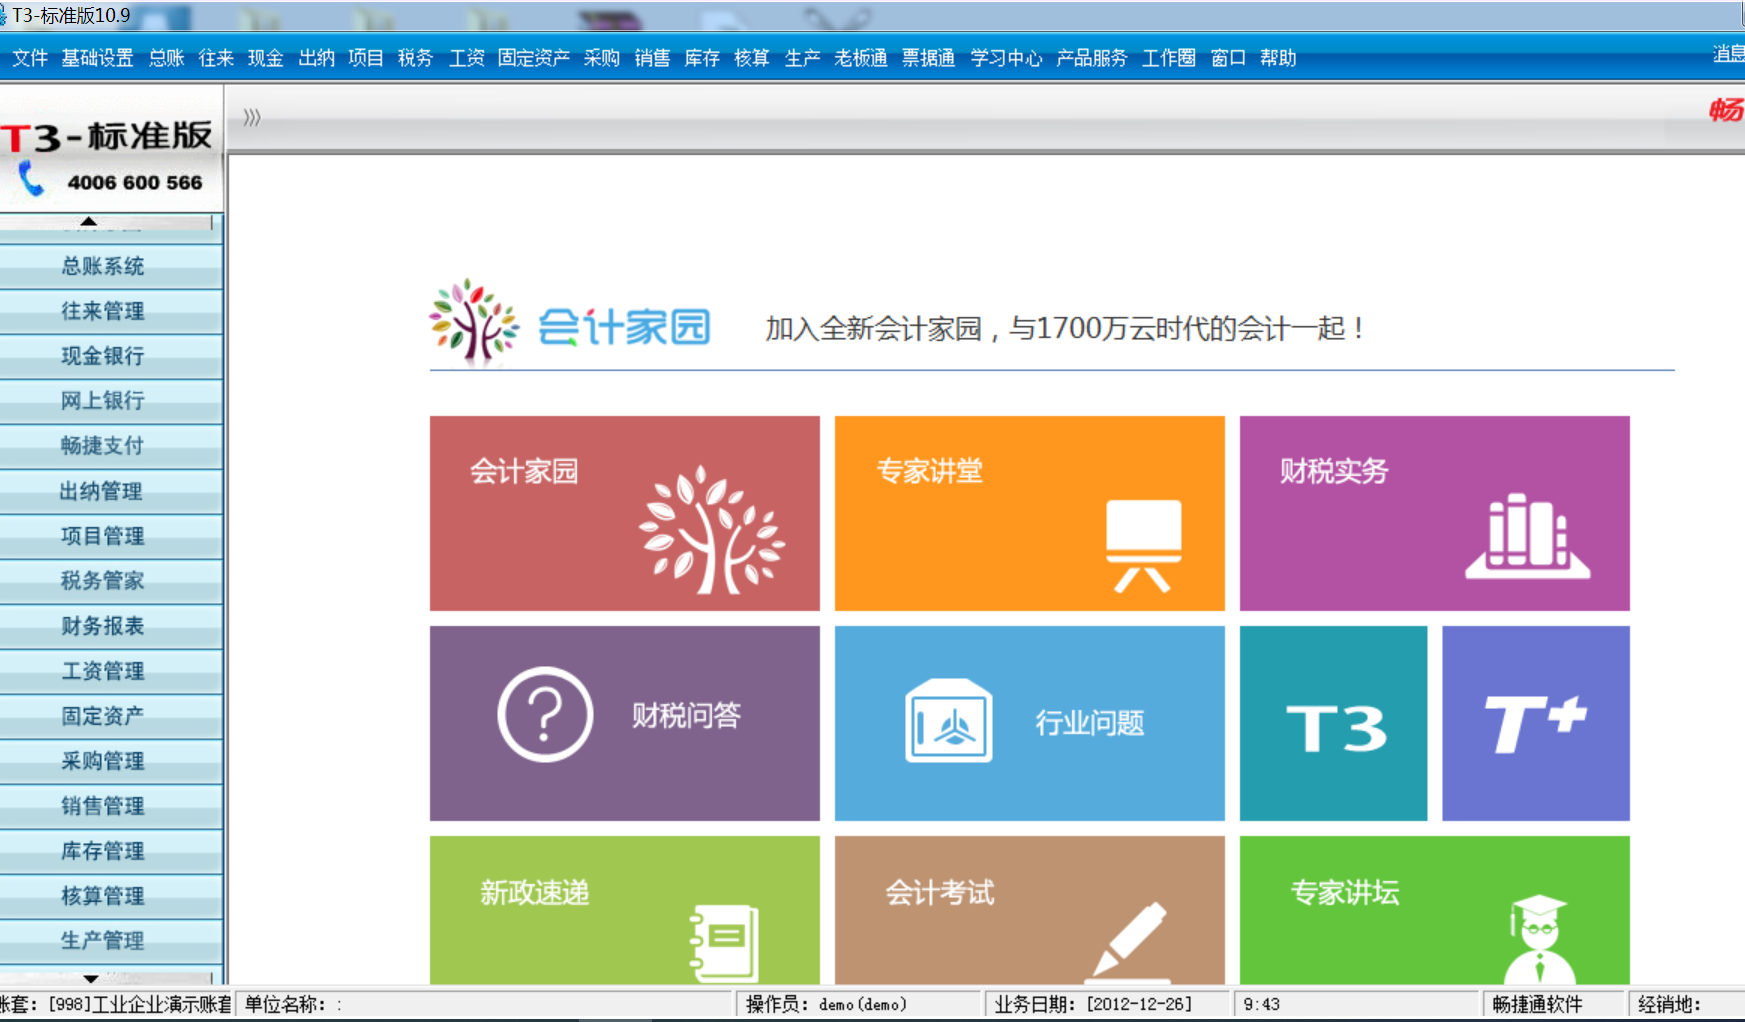Open the 帮助 menu

[1278, 58]
